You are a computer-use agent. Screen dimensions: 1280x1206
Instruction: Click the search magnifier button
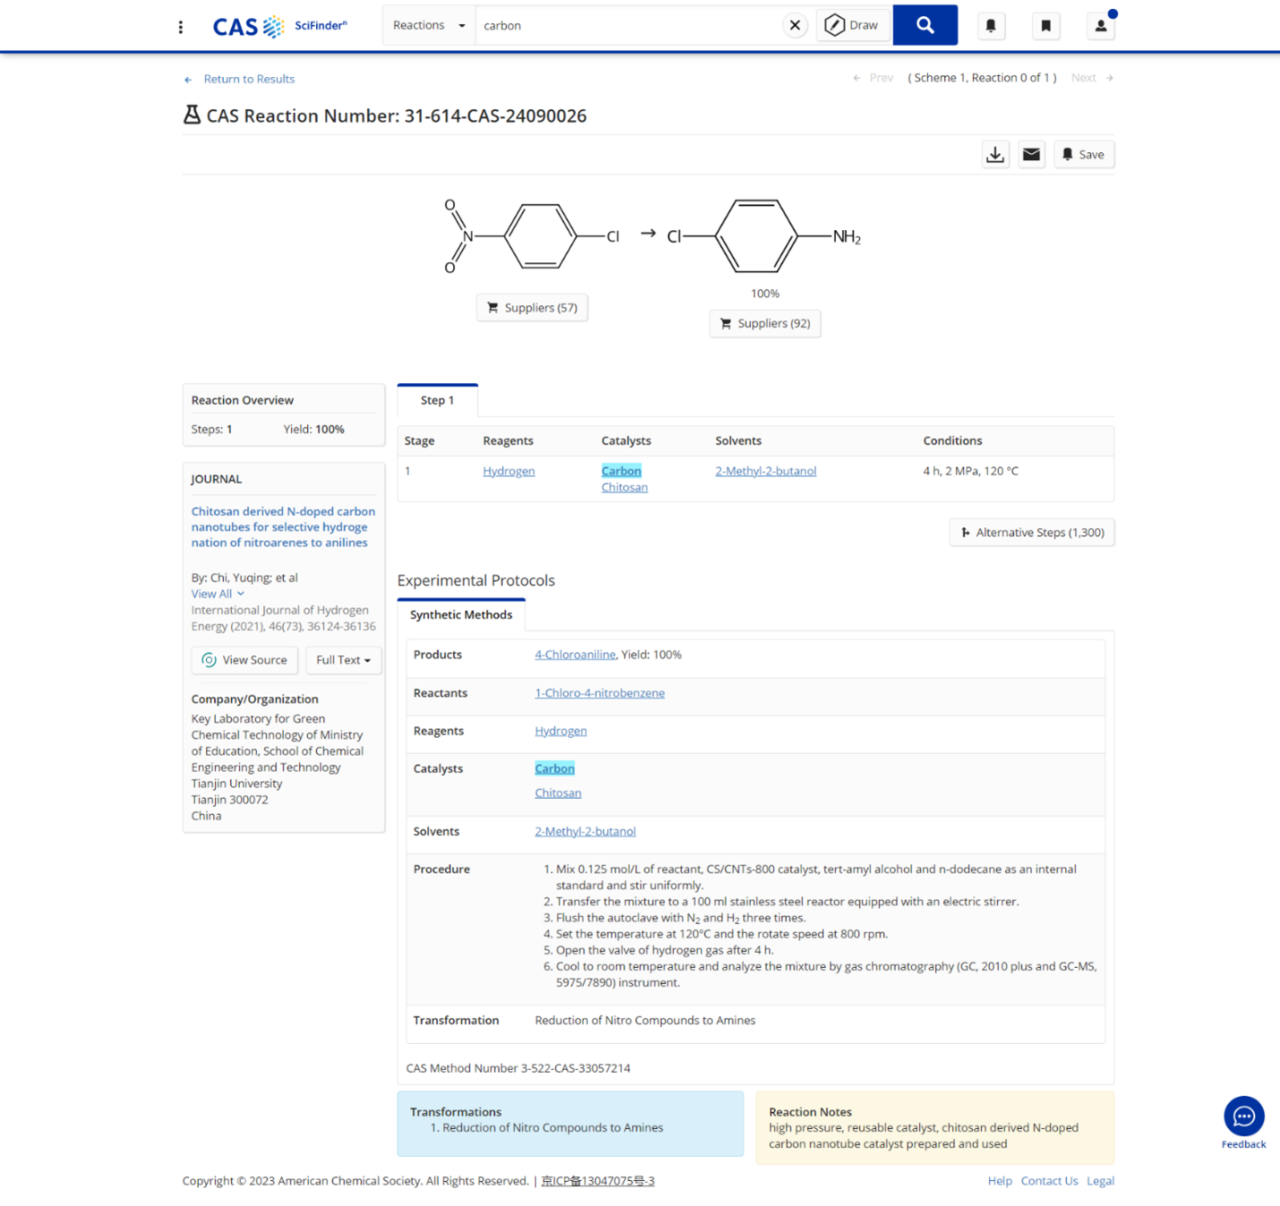point(924,26)
